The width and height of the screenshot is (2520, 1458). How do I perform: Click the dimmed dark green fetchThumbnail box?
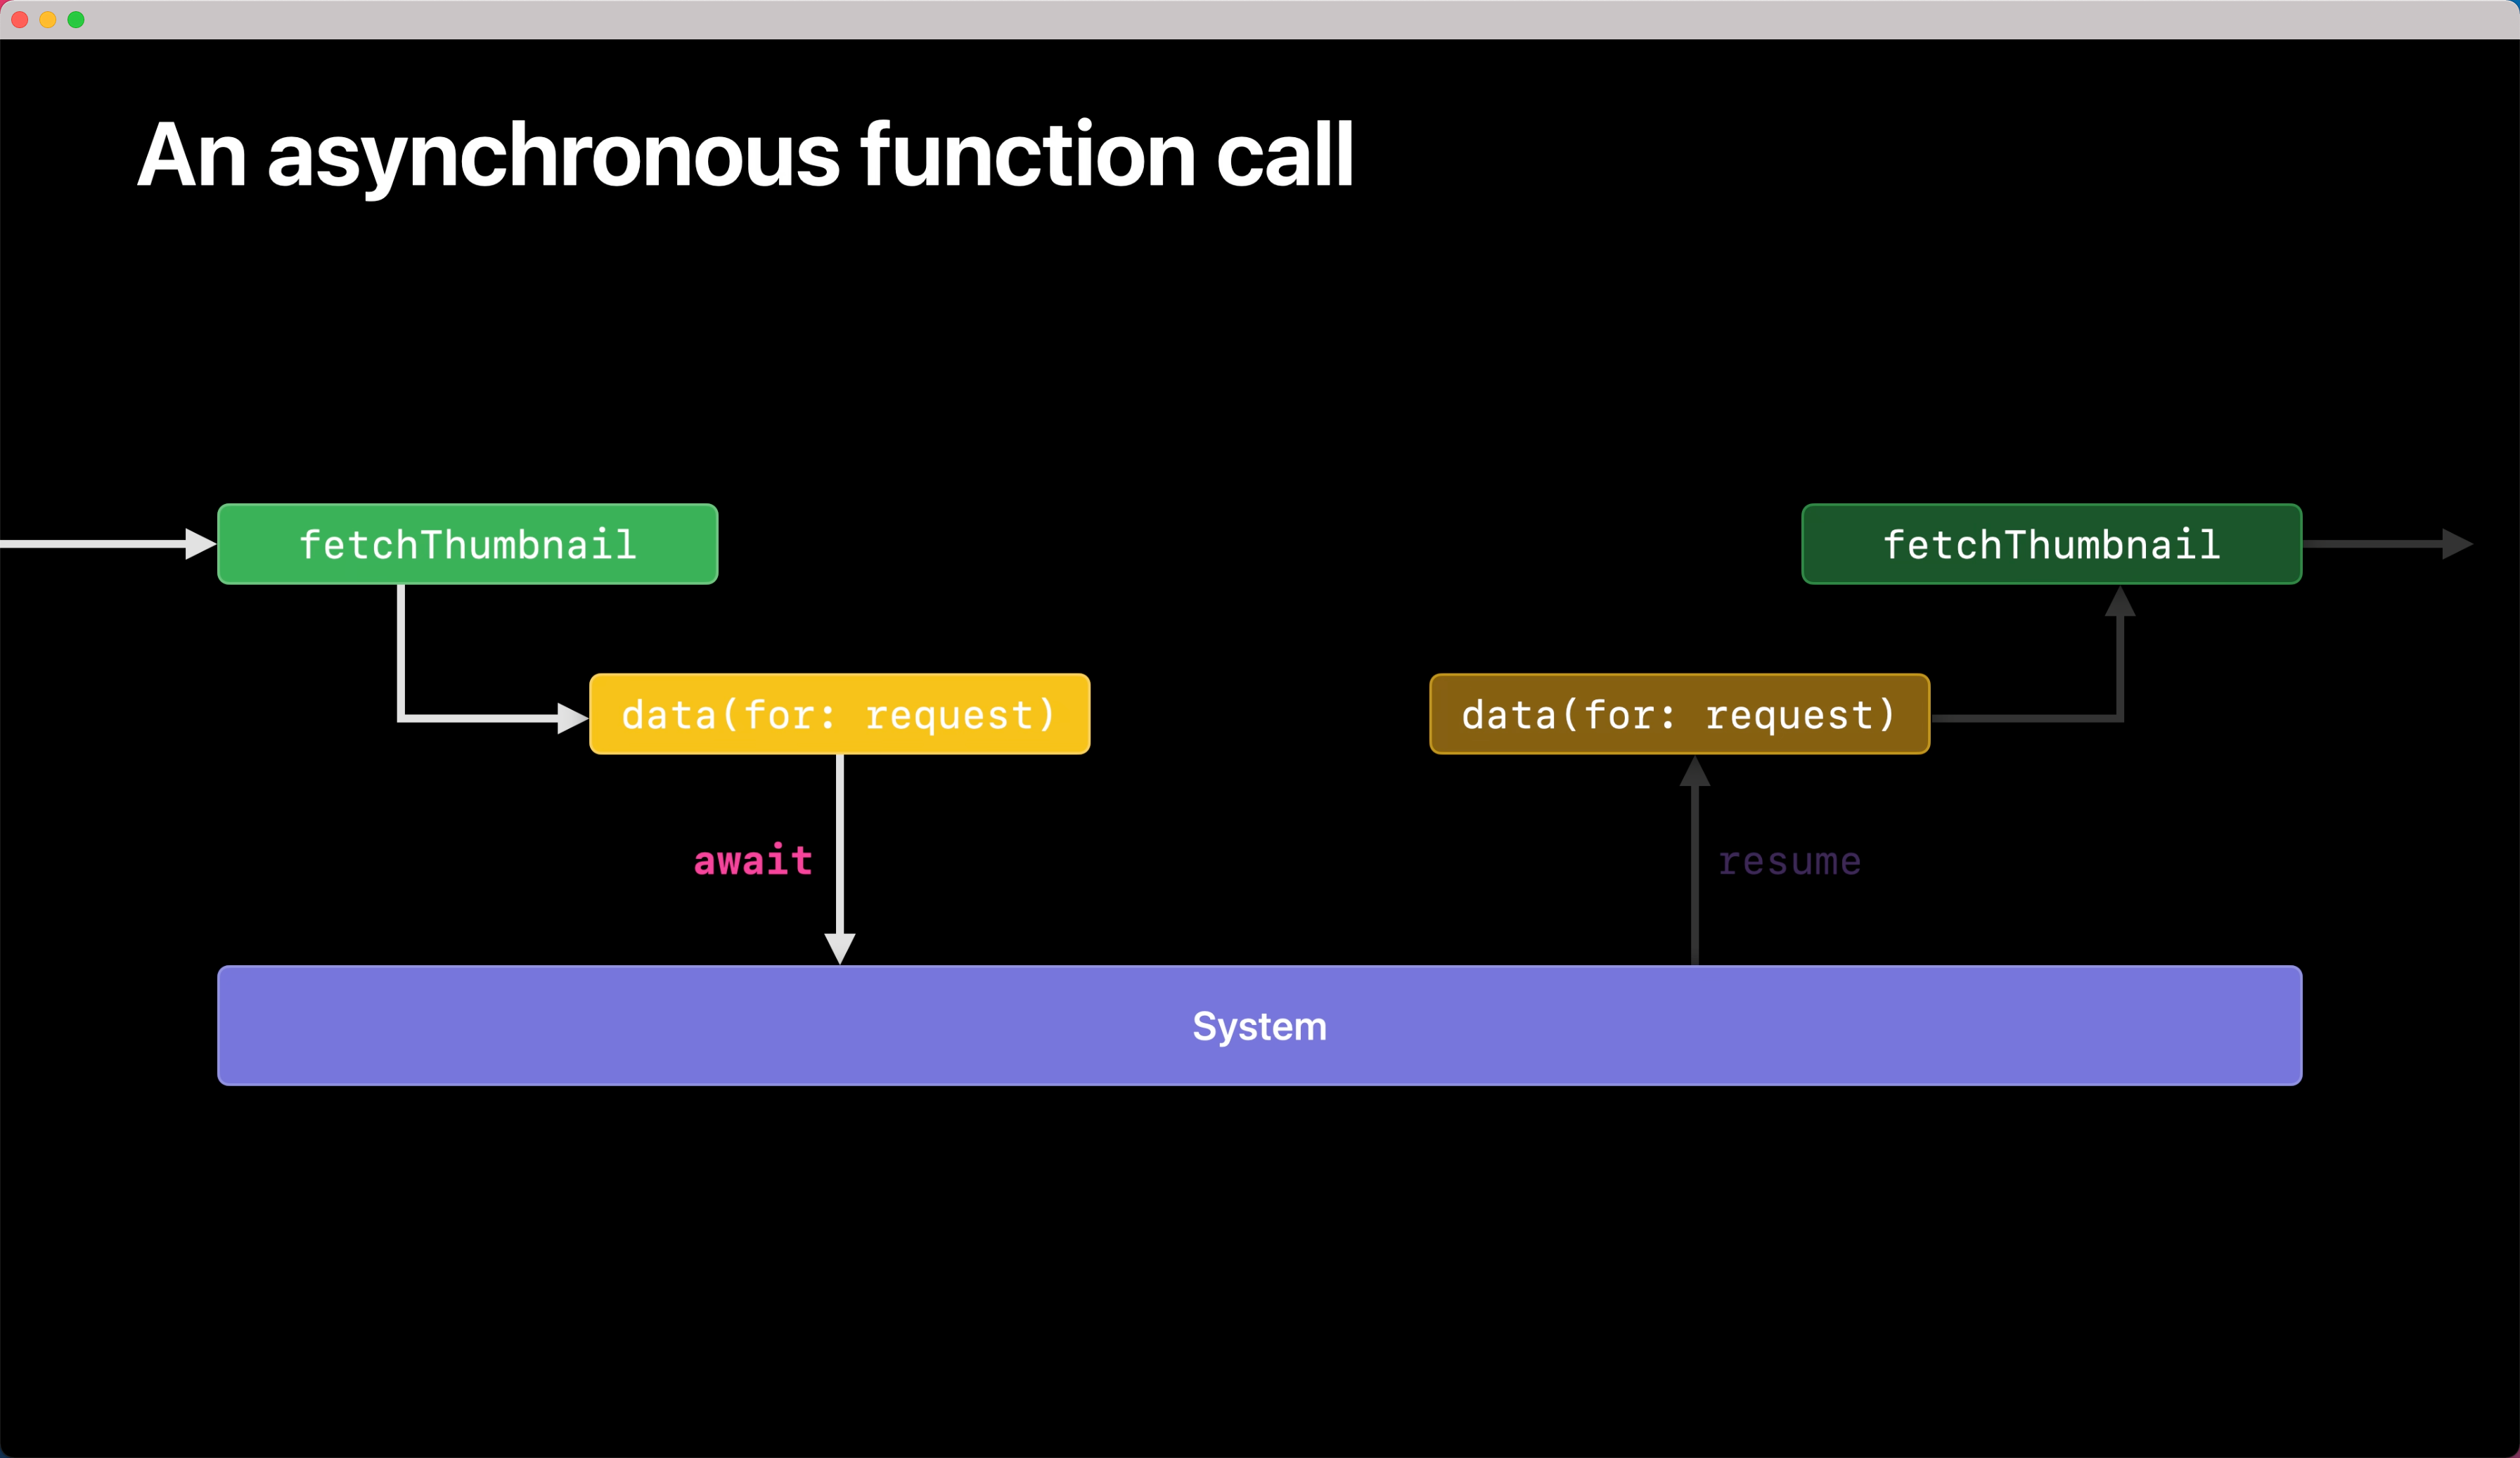tap(2052, 544)
